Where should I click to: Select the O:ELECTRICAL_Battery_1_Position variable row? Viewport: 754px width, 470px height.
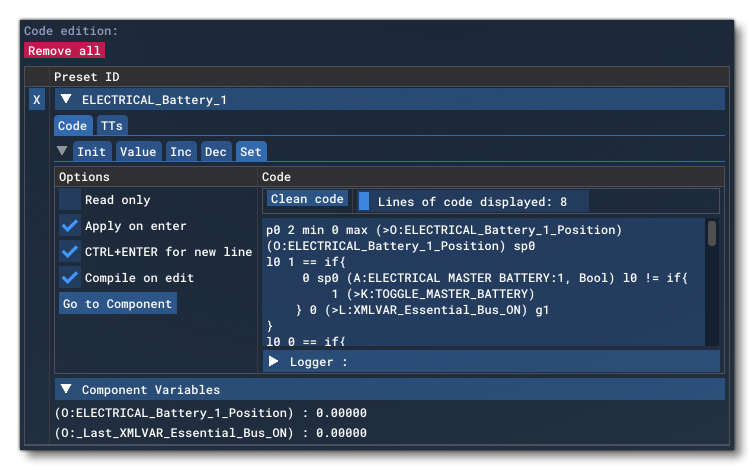[x=211, y=413]
